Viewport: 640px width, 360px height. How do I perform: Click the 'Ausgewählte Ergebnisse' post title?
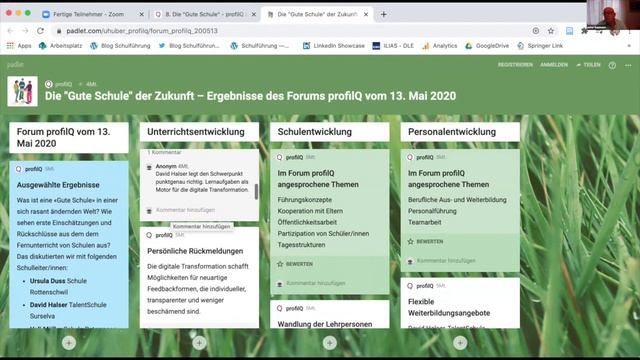(58, 185)
